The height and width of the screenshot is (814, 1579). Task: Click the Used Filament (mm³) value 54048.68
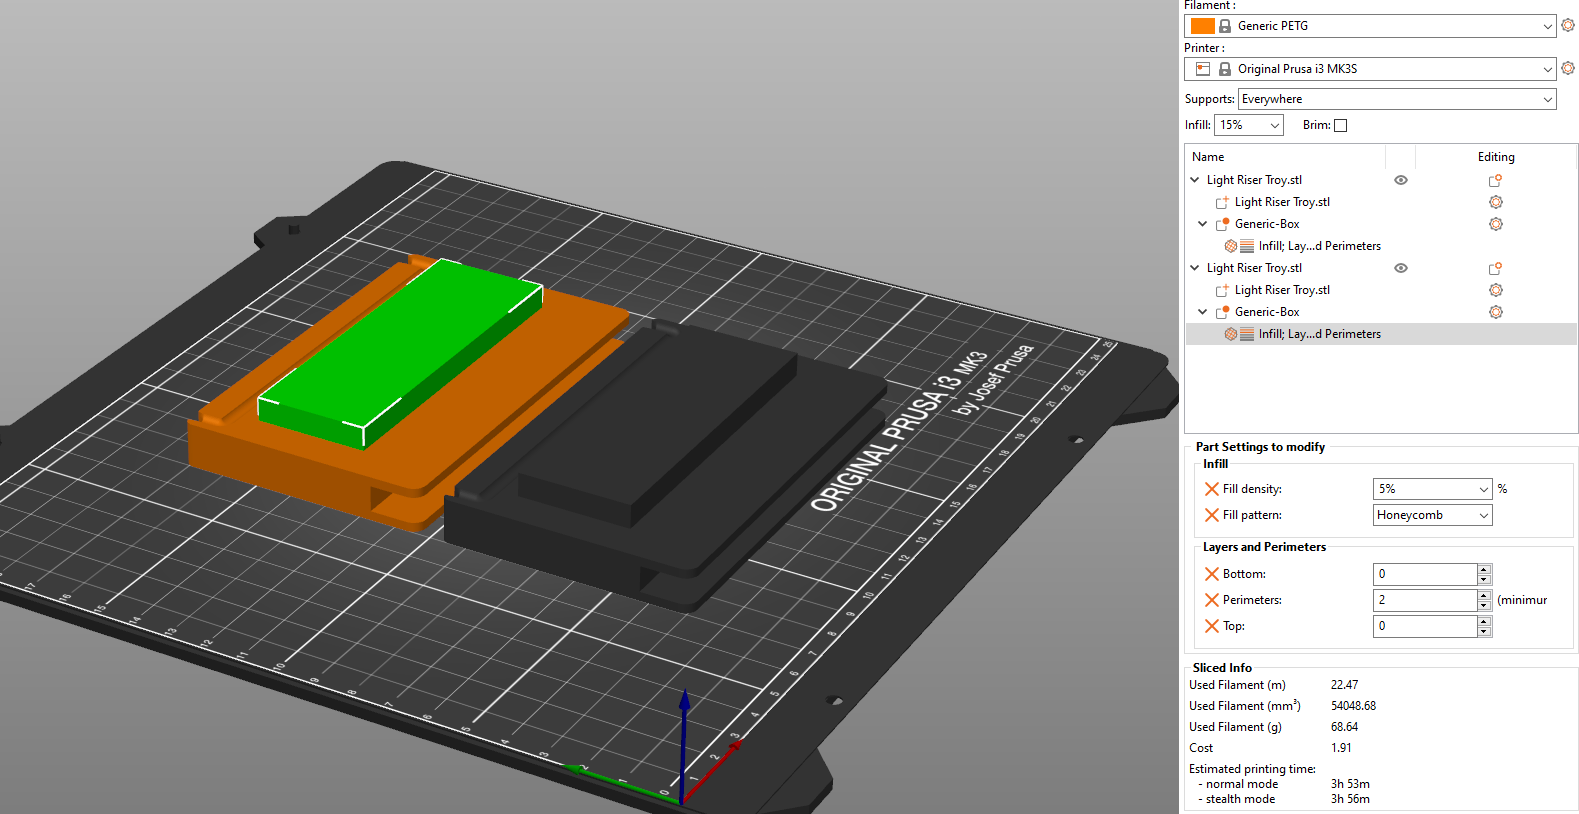tap(1353, 706)
